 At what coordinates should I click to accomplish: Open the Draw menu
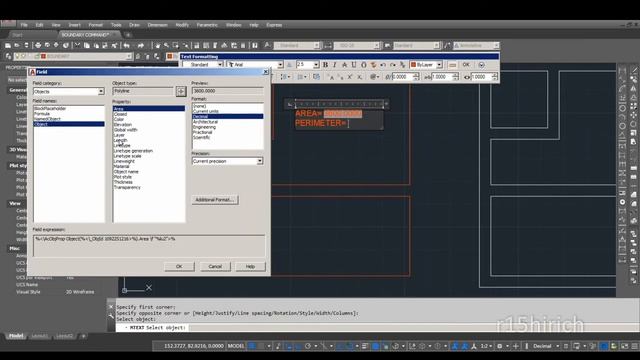tap(134, 25)
